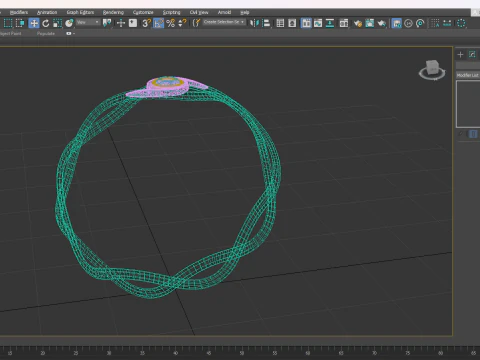Open the Modifier List dropdown
Image resolution: width=480 pixels, height=360 pixels.
pos(468,75)
